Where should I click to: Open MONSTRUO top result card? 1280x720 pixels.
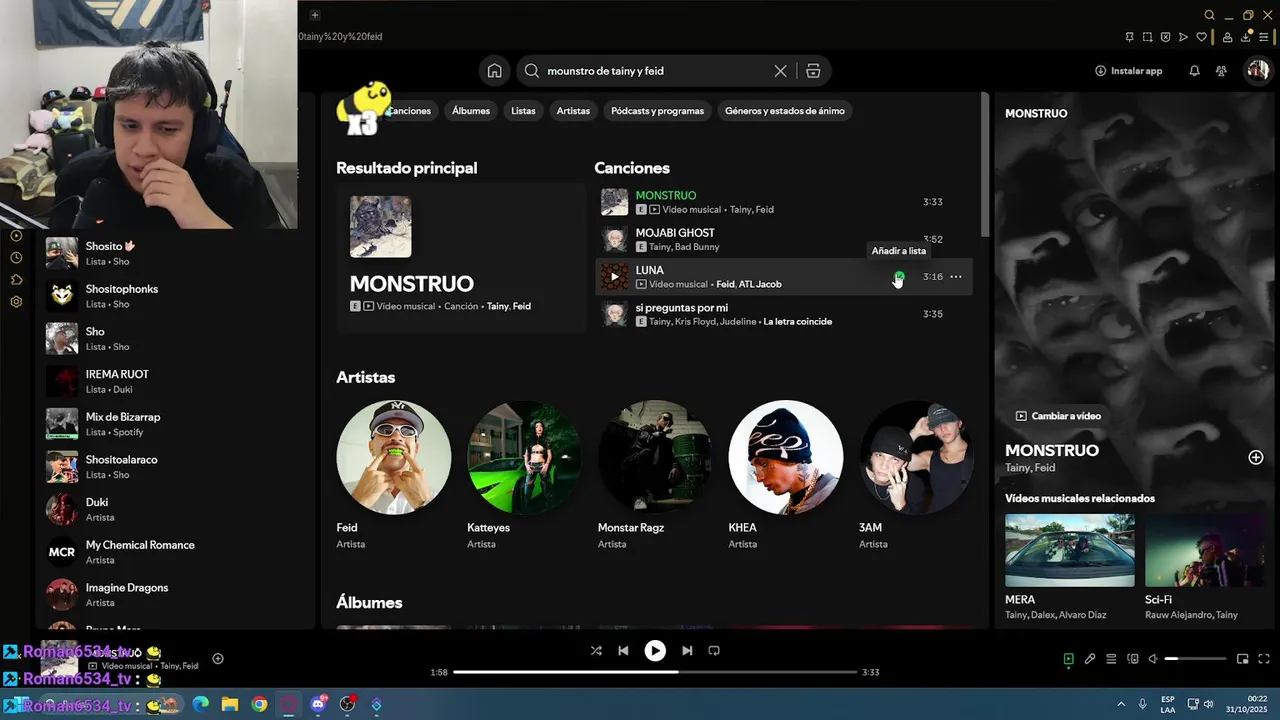click(x=461, y=257)
